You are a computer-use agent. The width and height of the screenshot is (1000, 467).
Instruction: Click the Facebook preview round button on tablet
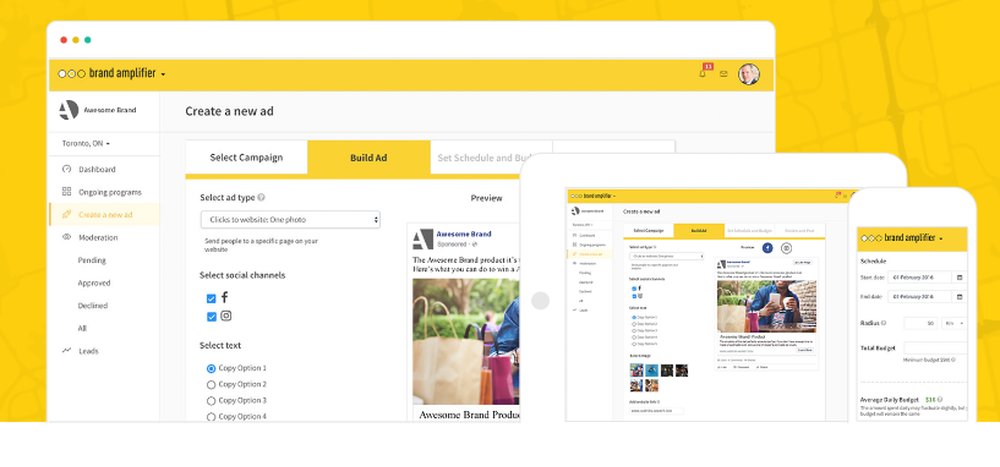(x=768, y=248)
